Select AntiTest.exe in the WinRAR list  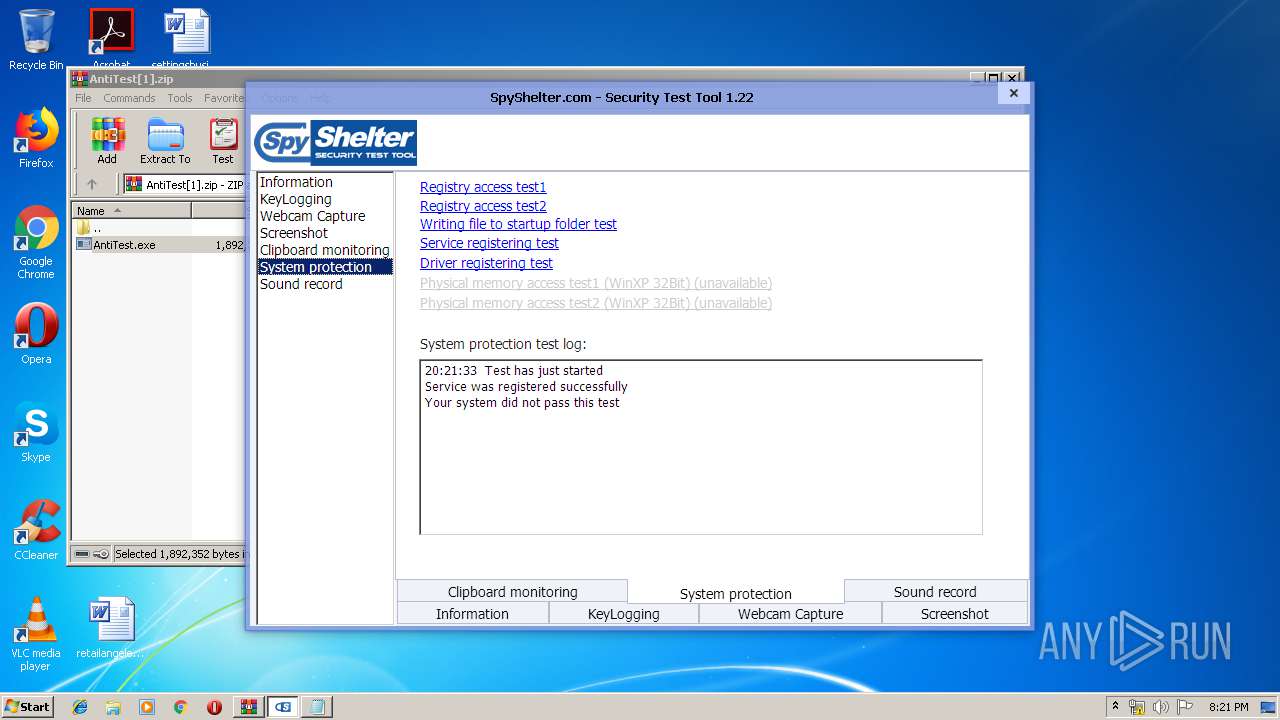coord(158,244)
